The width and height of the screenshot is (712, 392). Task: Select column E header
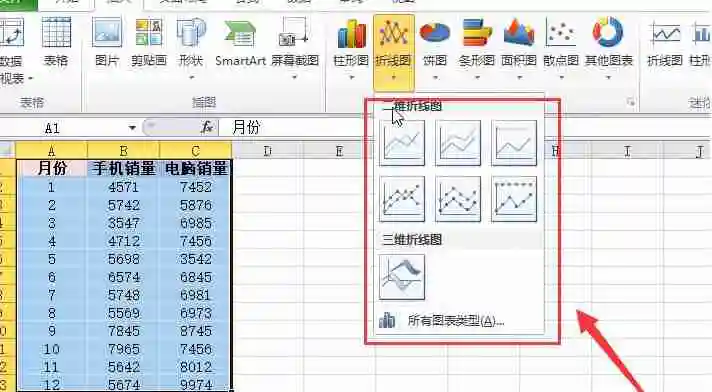[x=339, y=150]
